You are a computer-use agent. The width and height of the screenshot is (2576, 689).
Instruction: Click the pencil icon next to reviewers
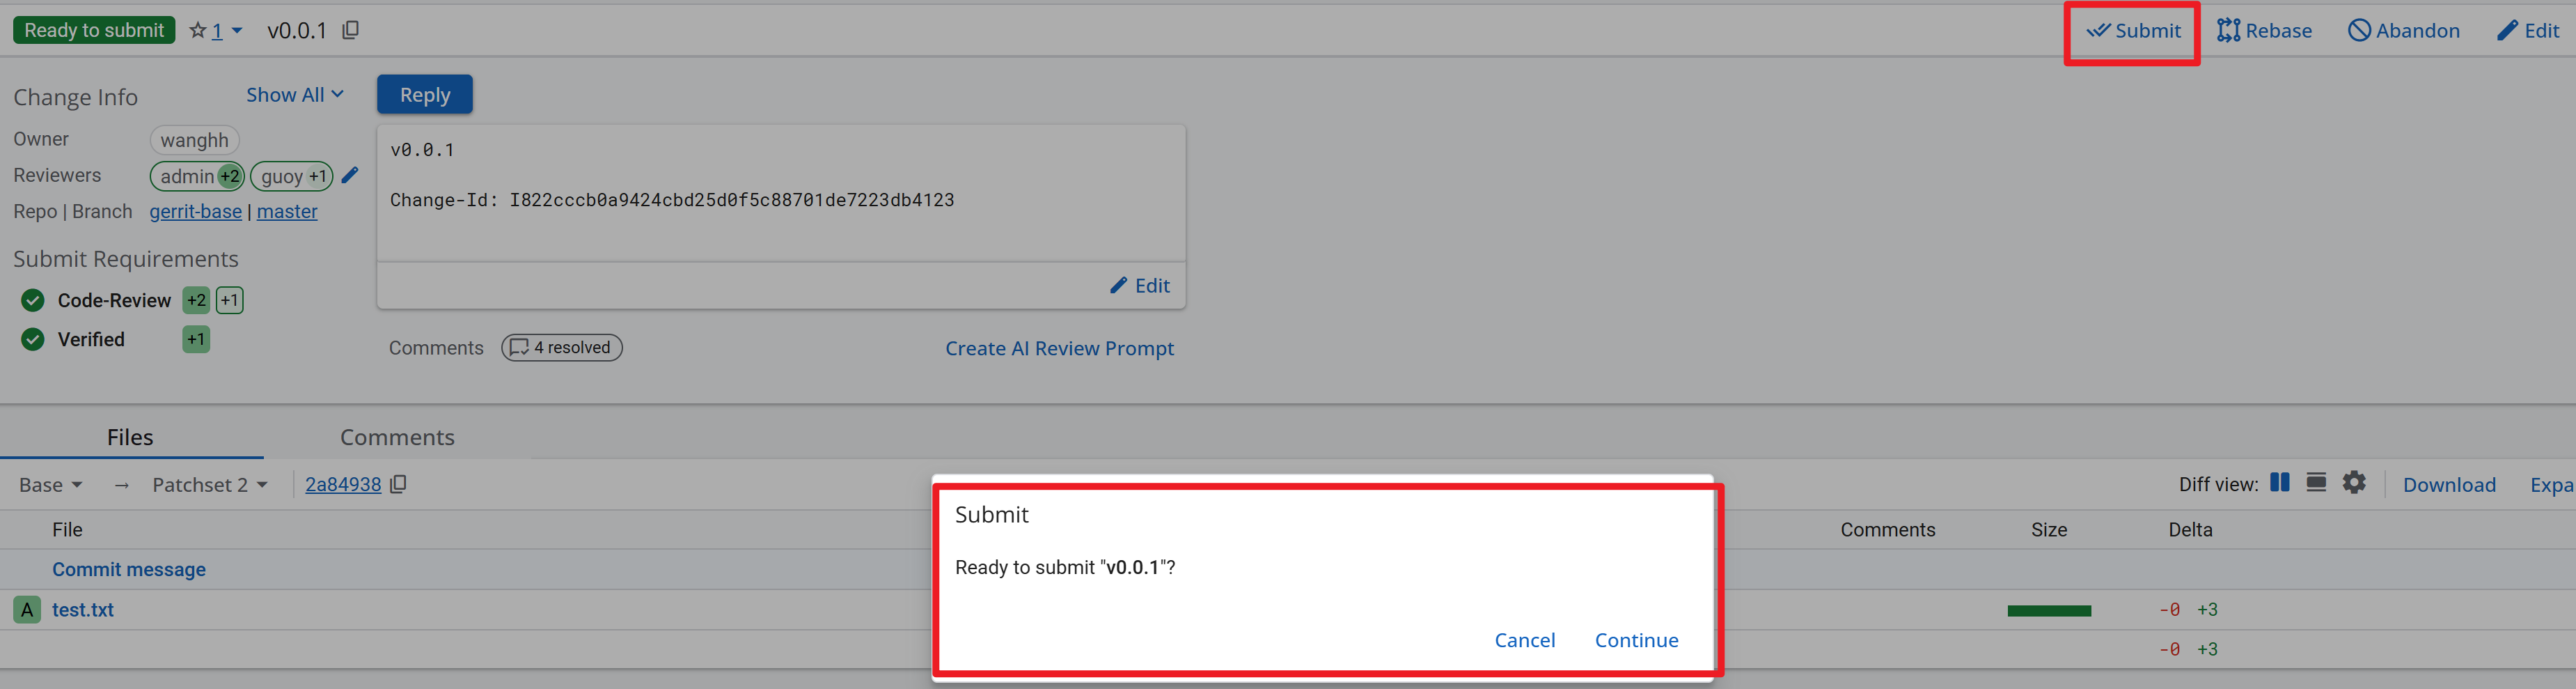pyautogui.click(x=349, y=176)
